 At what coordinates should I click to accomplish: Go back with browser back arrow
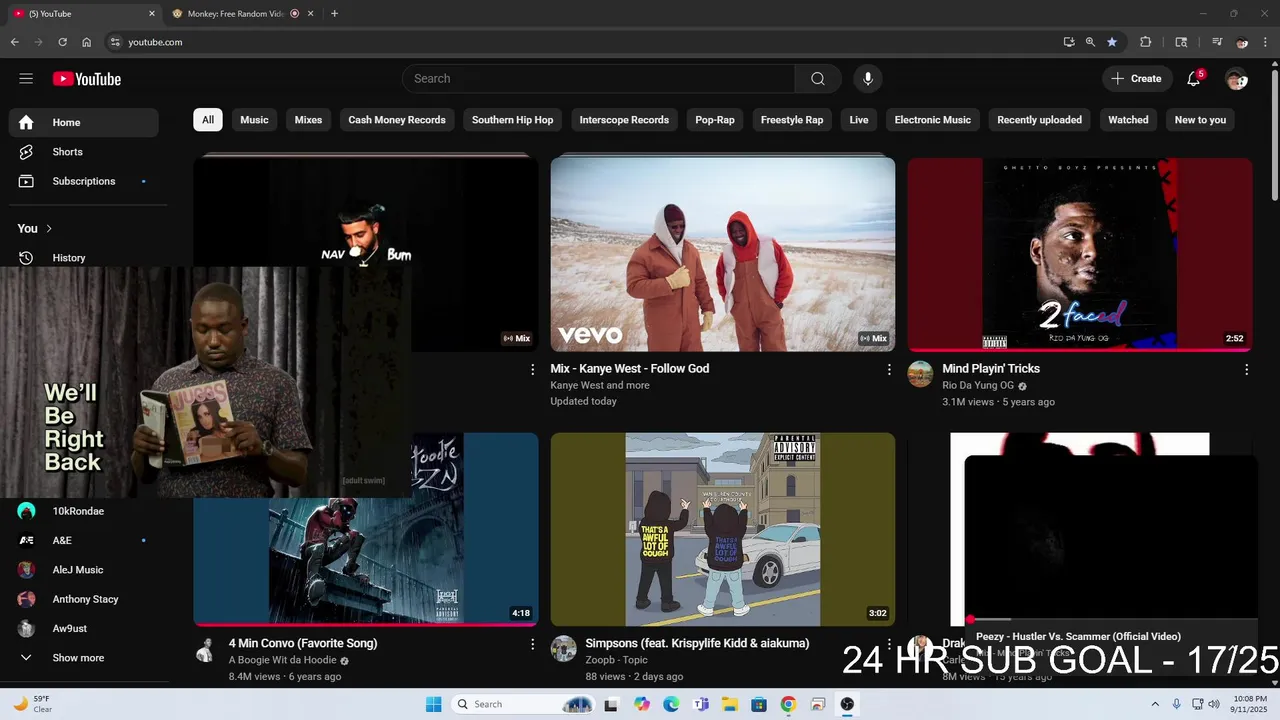pos(15,42)
